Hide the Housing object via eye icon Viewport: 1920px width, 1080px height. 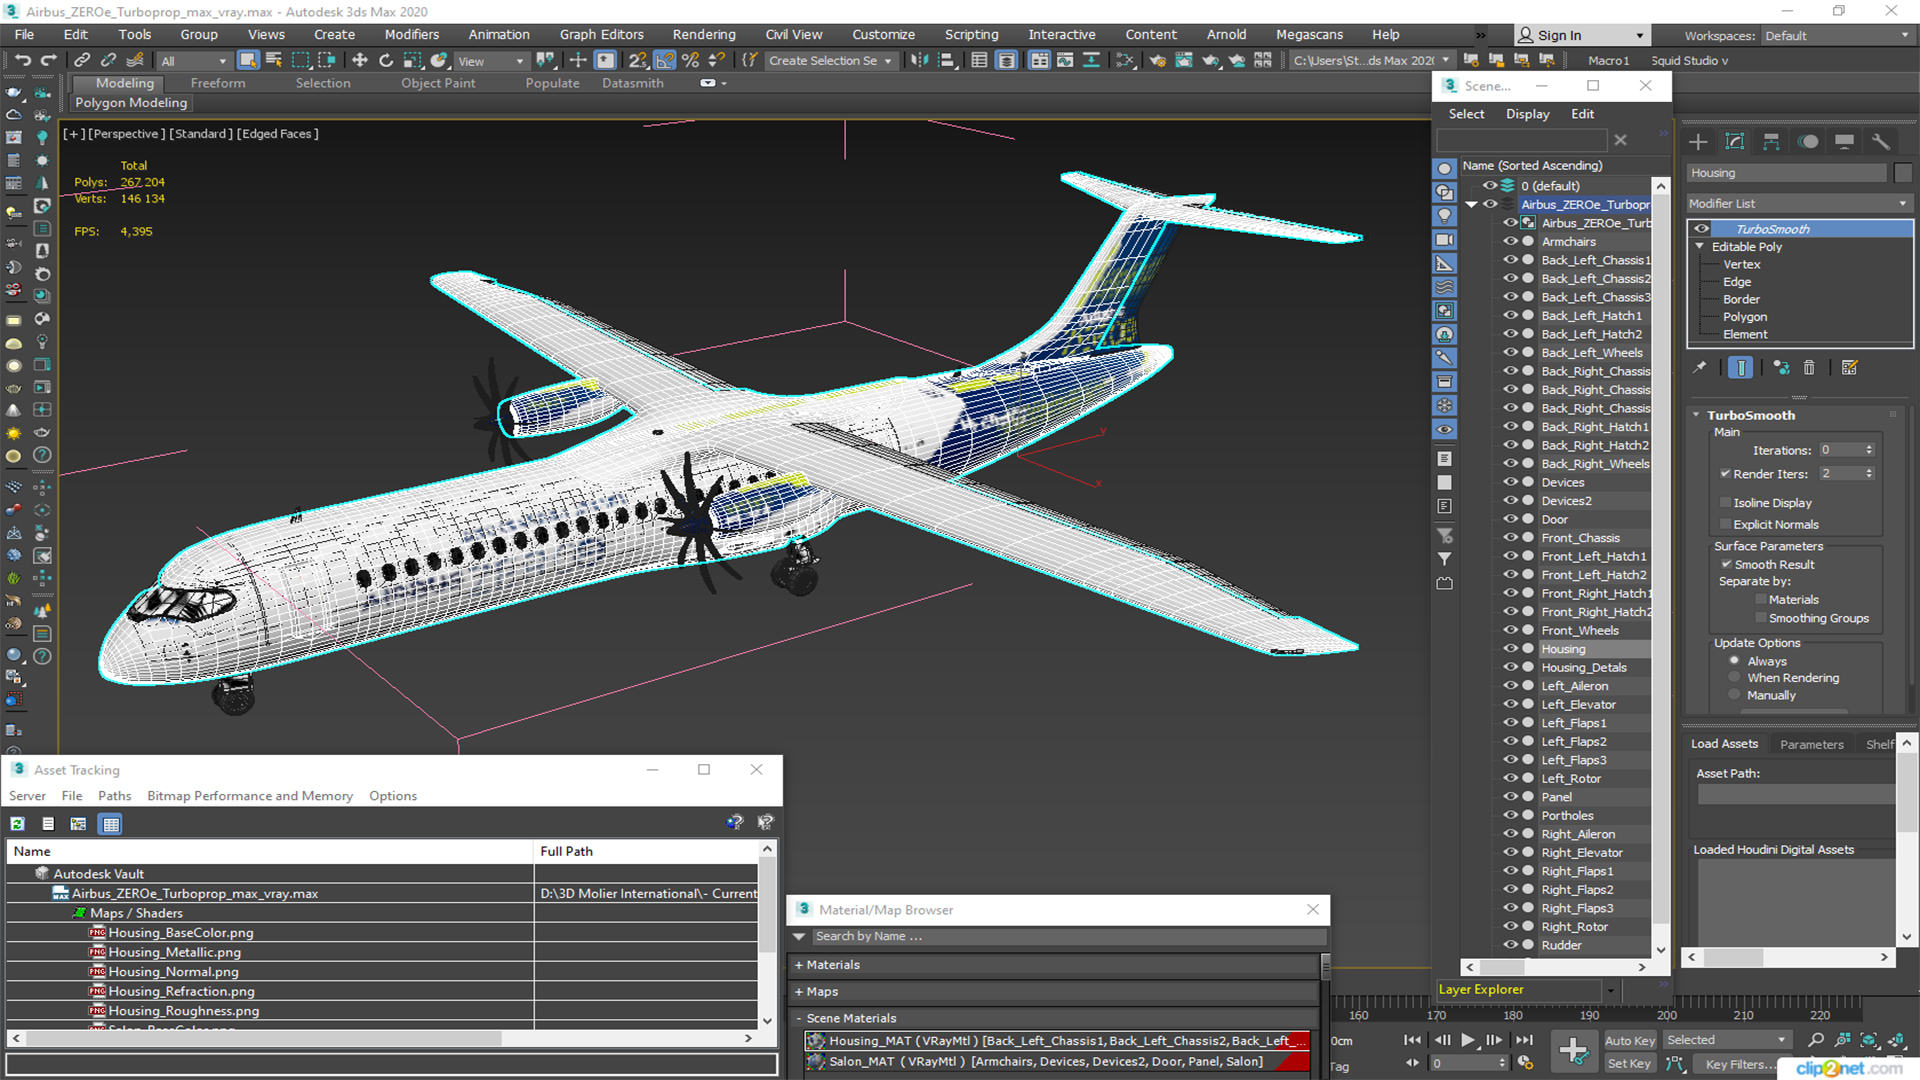[1510, 649]
